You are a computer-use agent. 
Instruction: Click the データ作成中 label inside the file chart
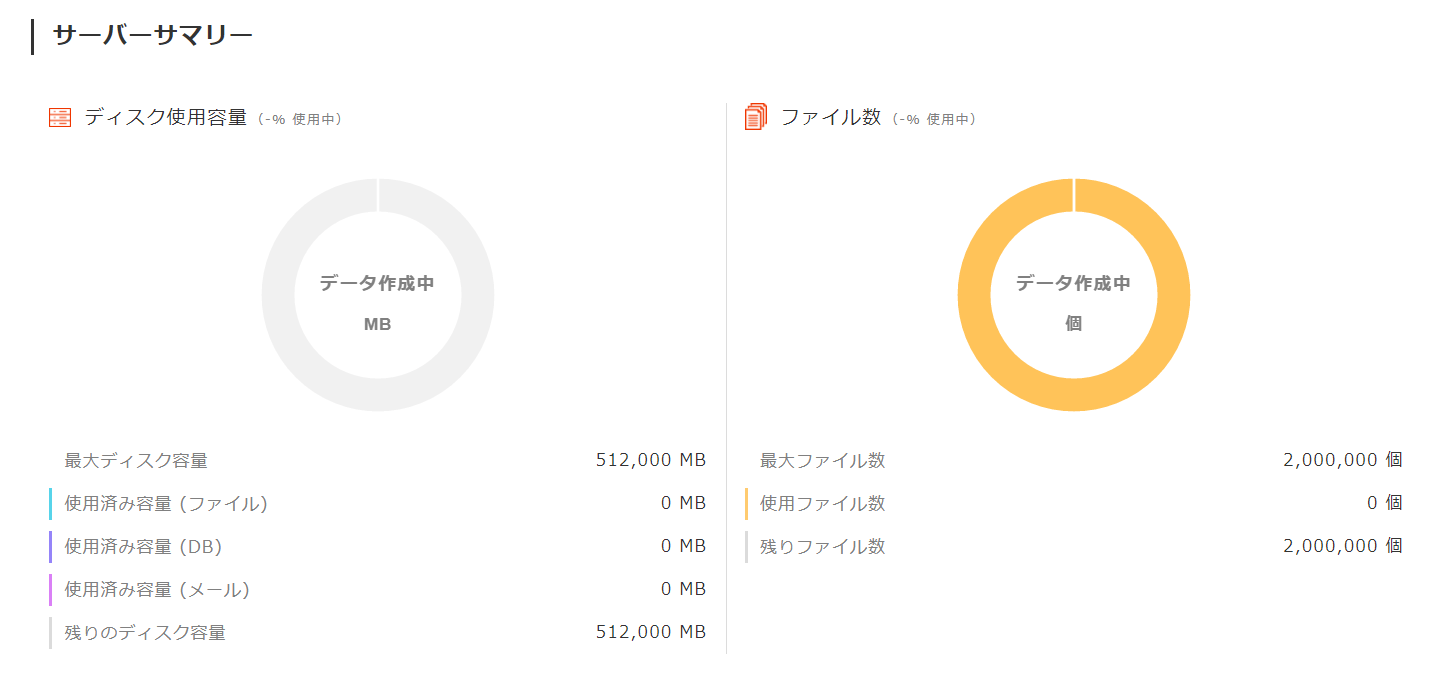click(1074, 283)
